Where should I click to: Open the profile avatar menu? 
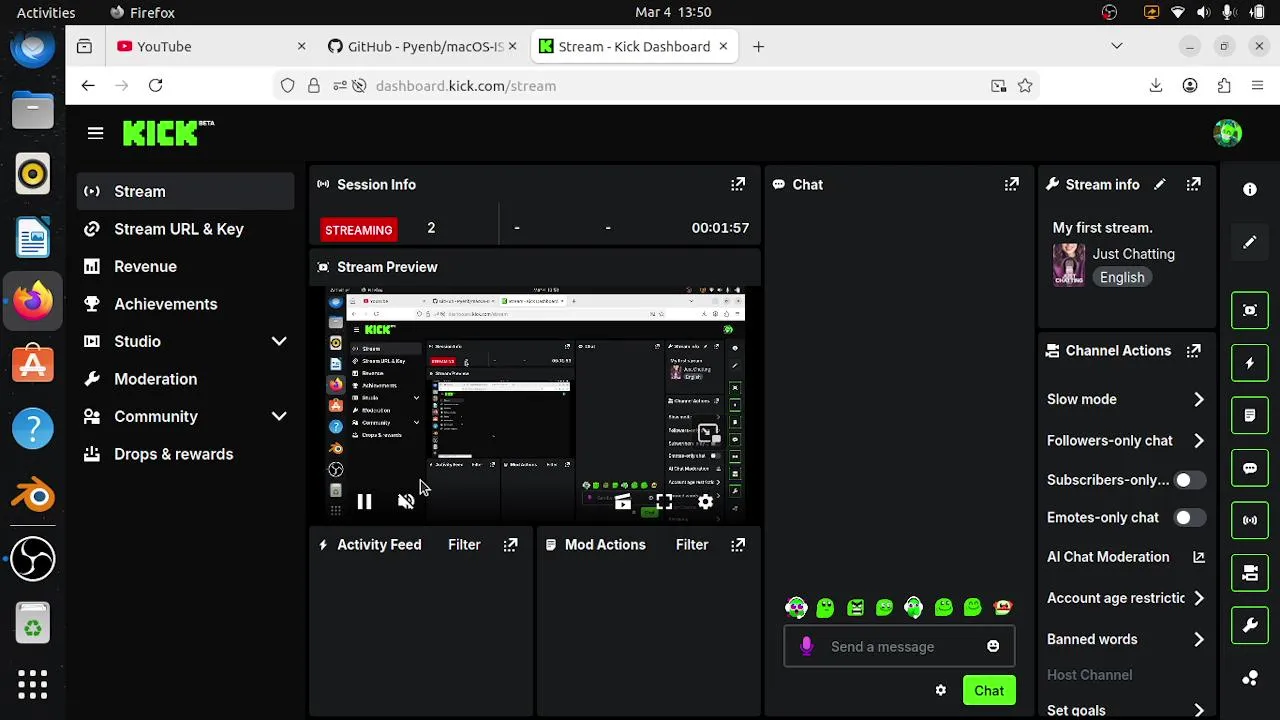coord(1227,133)
